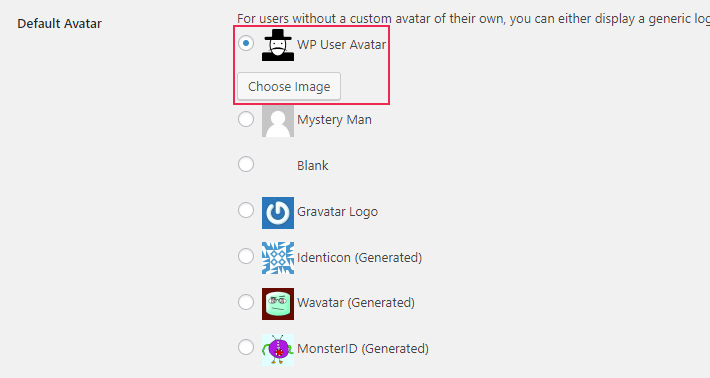The width and height of the screenshot is (710, 378).
Task: Select the Mystery Man radio button
Action: pos(246,119)
